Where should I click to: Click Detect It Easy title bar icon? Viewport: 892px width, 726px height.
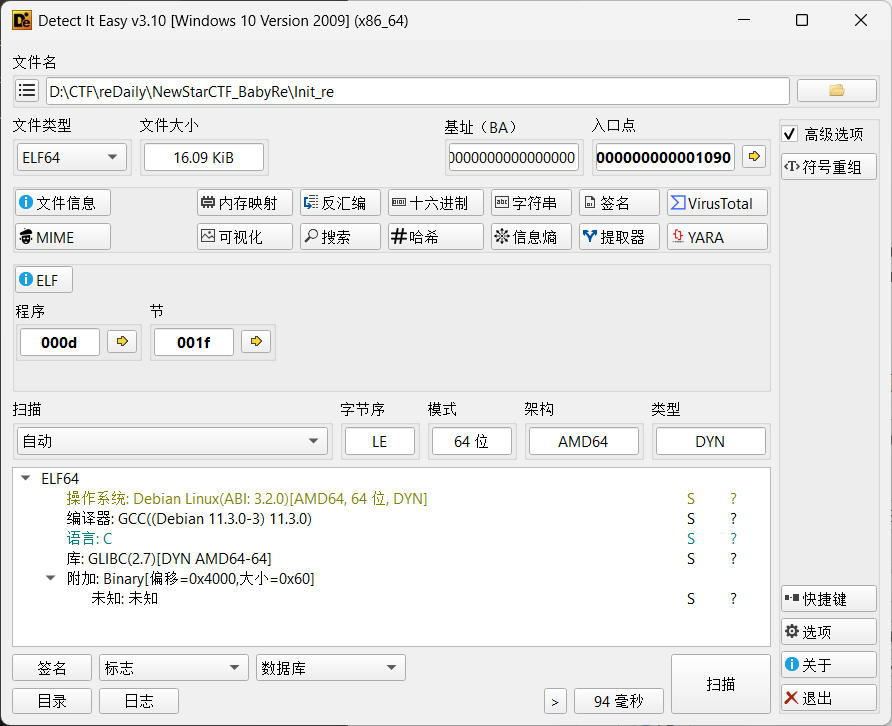[22, 20]
